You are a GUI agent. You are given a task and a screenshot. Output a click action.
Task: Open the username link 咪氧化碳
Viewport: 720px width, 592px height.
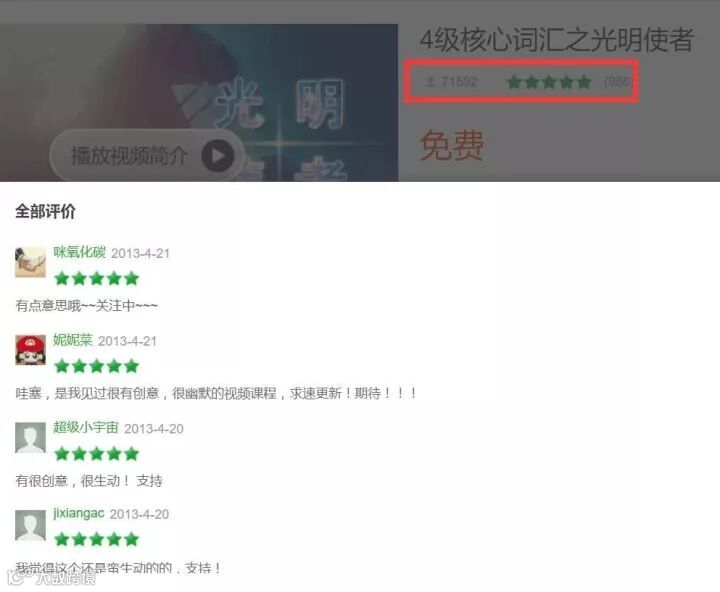click(x=79, y=252)
